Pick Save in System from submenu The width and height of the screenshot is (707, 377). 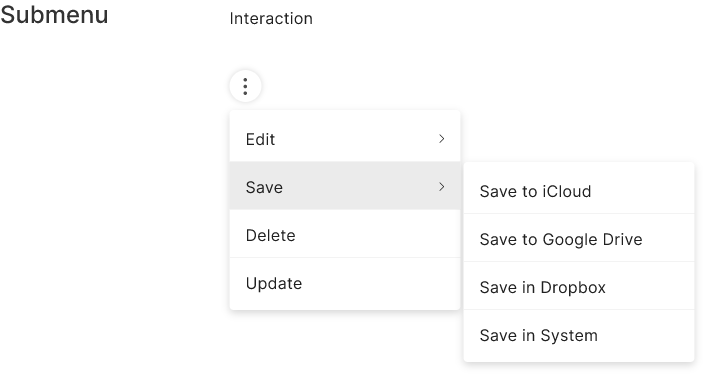[x=579, y=334]
